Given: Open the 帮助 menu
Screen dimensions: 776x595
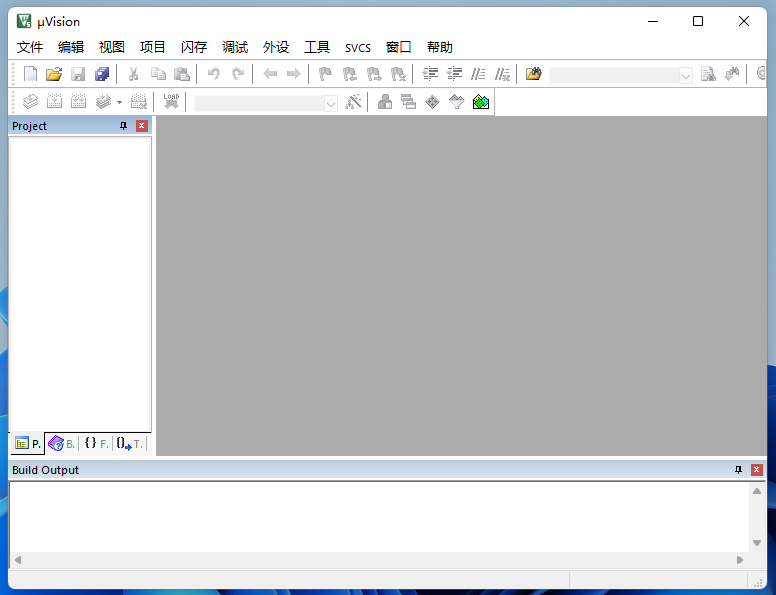Looking at the screenshot, I should pos(439,47).
